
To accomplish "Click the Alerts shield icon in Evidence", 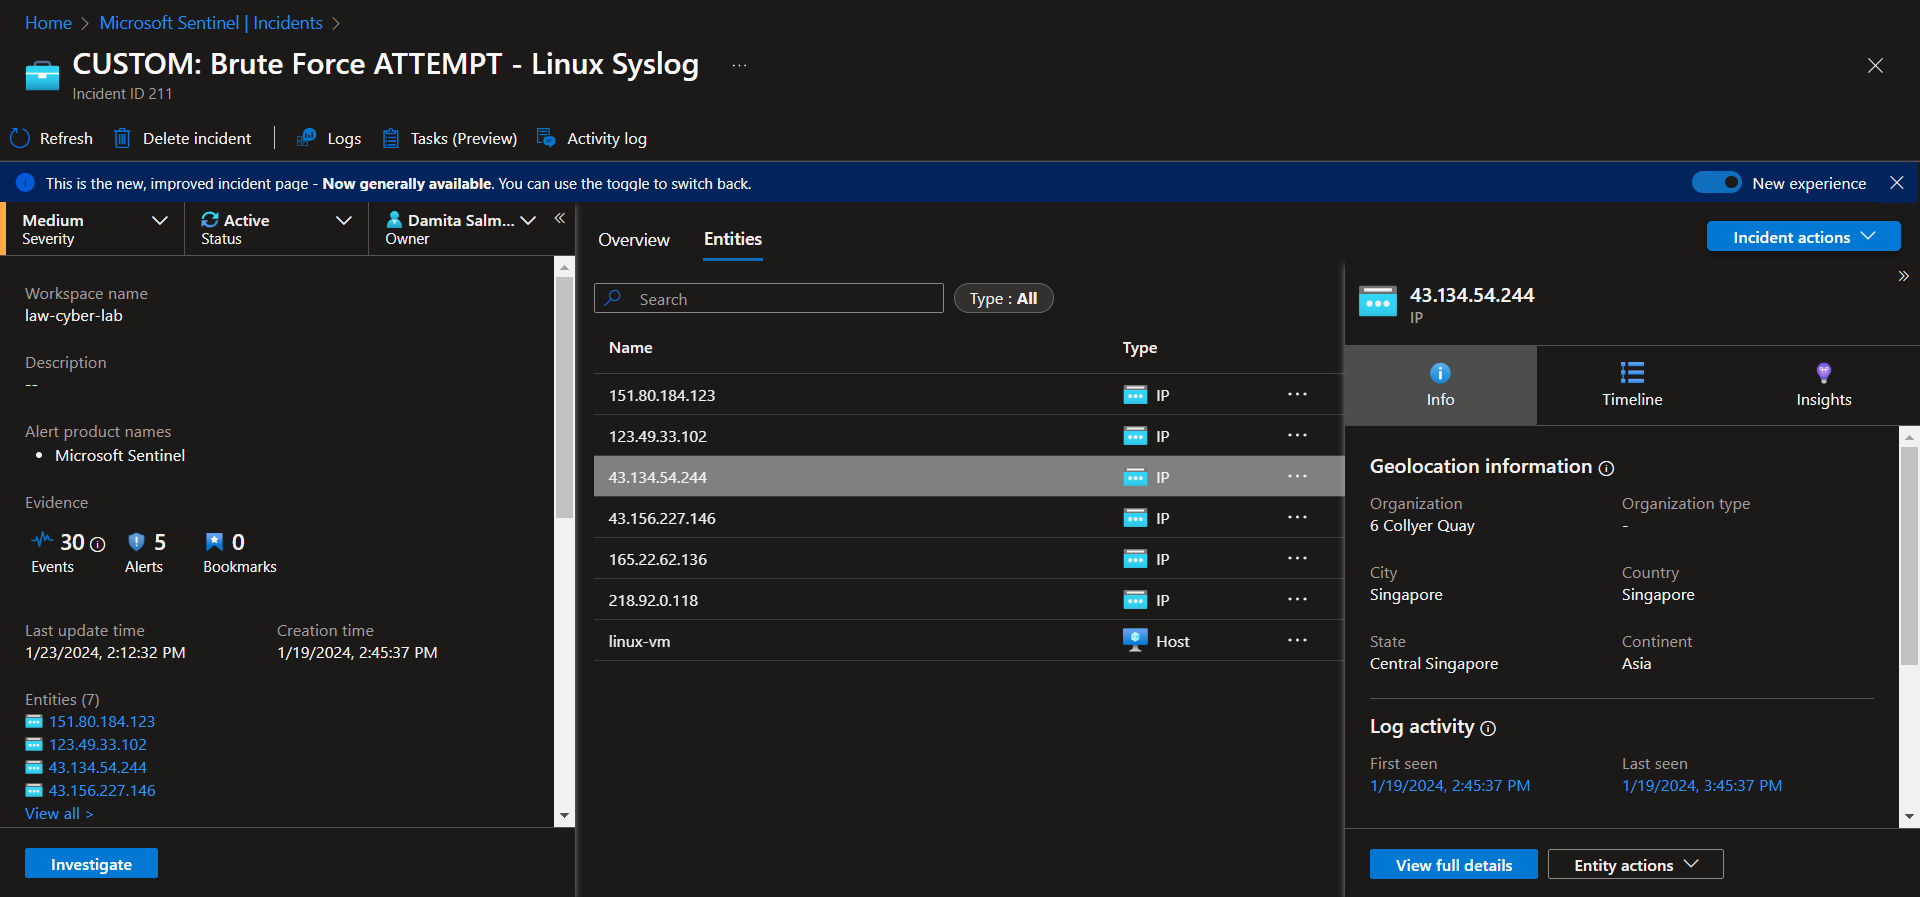I will (x=136, y=542).
